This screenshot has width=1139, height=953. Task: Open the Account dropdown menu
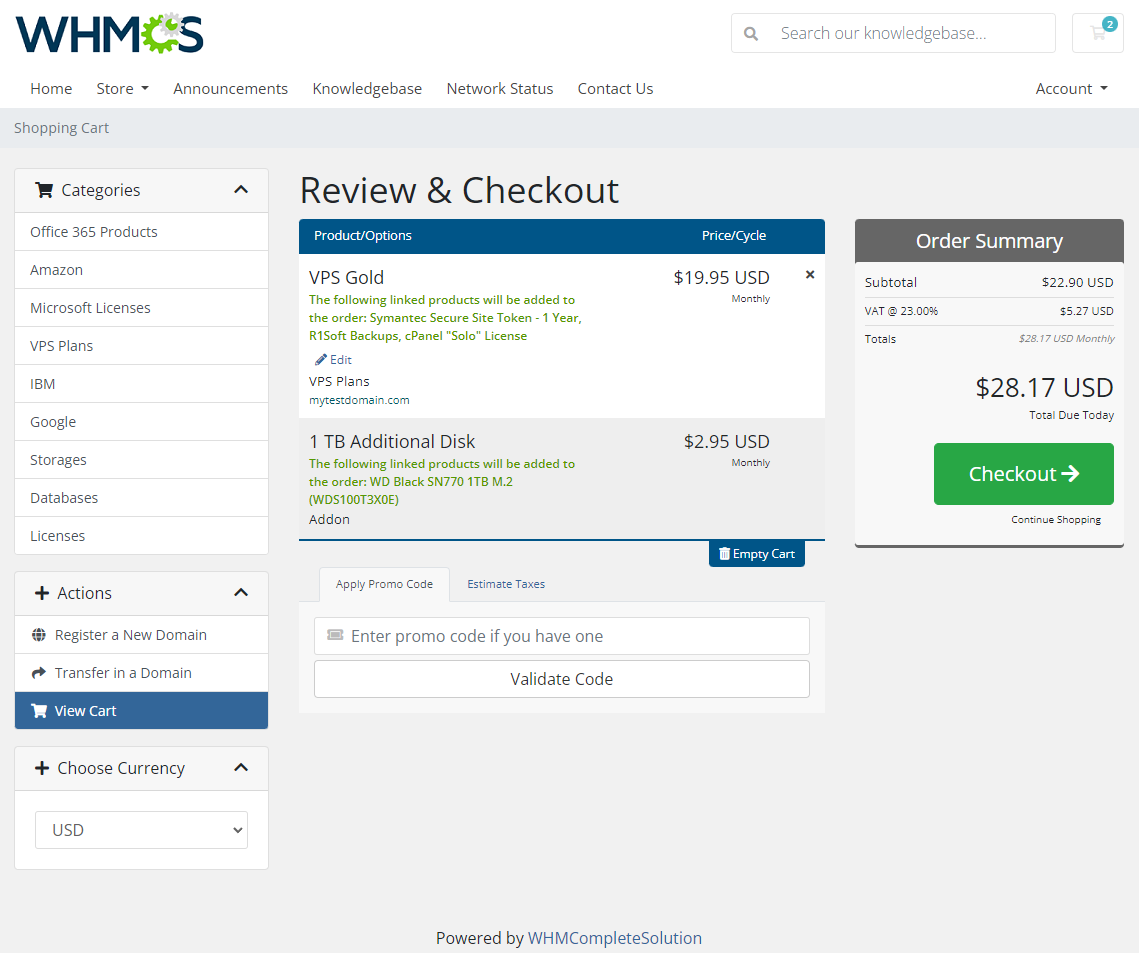[1071, 88]
